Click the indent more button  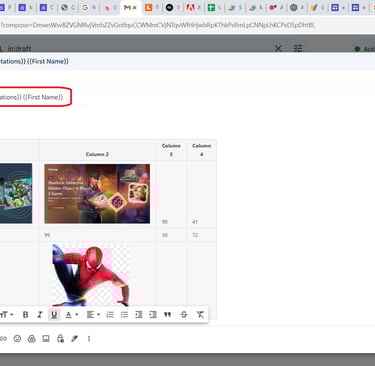[153, 315]
